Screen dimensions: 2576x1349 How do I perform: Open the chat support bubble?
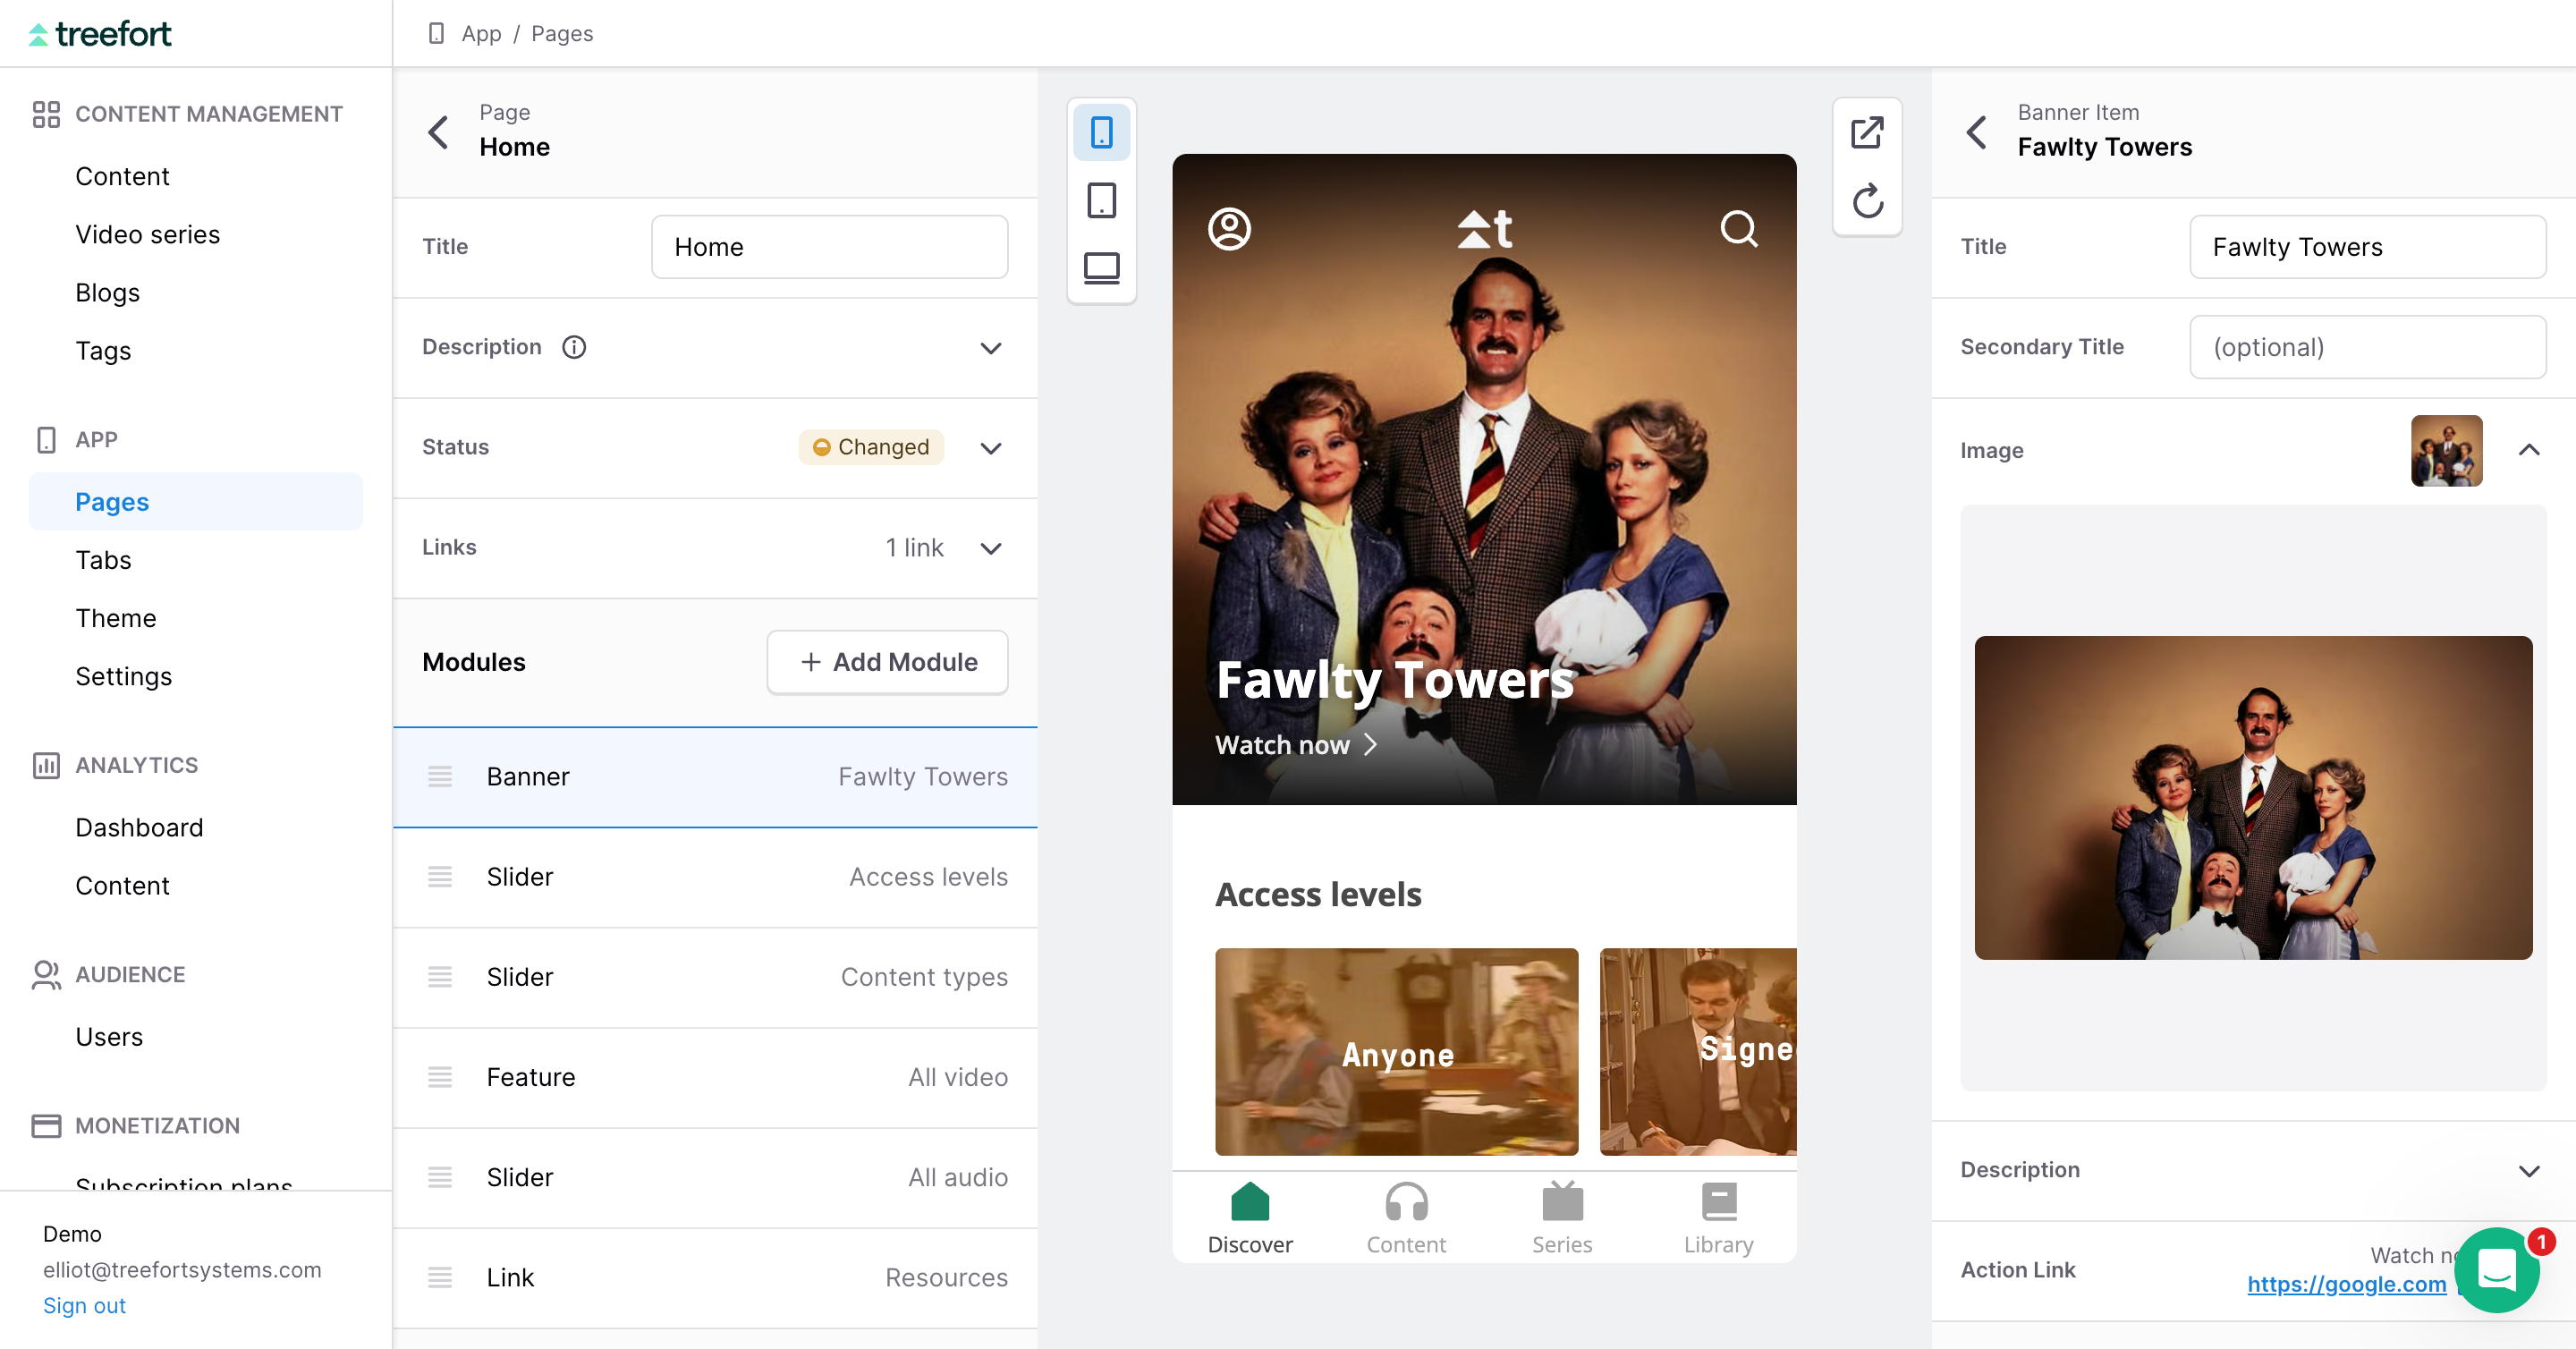pyautogui.click(x=2496, y=1270)
